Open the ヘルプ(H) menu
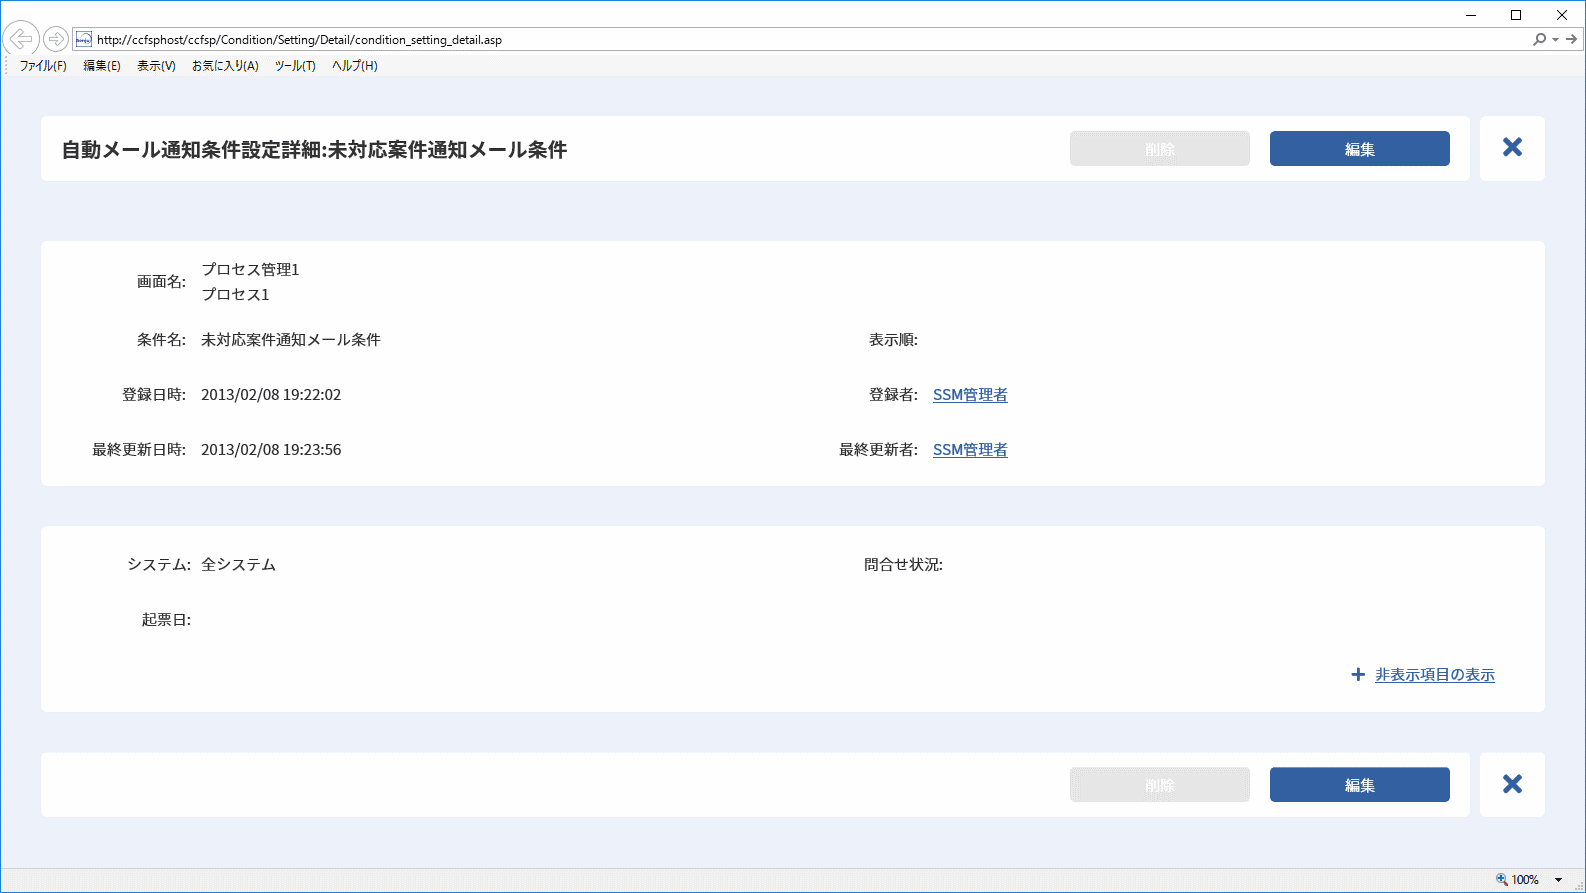The width and height of the screenshot is (1586, 893). pos(355,66)
